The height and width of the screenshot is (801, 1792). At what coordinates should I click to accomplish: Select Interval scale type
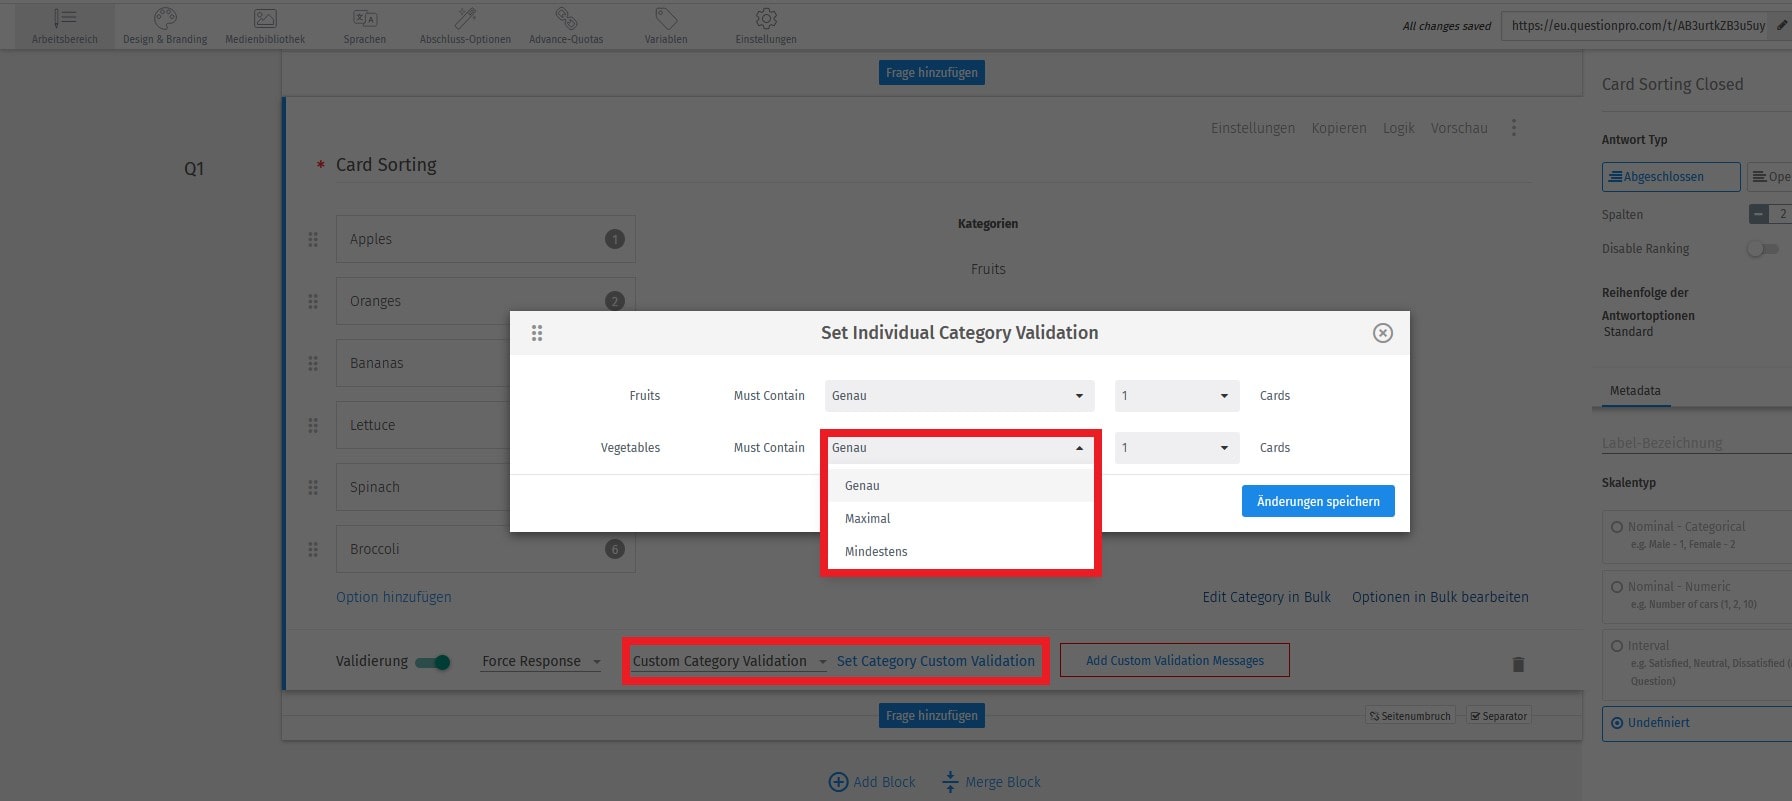pyautogui.click(x=1617, y=646)
